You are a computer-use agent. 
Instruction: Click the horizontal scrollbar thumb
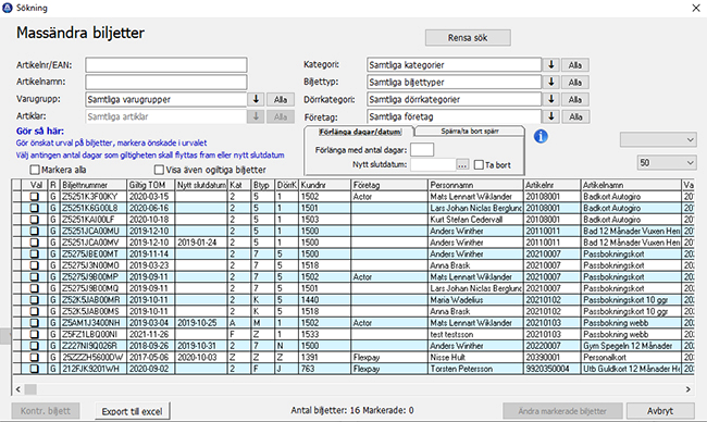point(31,389)
